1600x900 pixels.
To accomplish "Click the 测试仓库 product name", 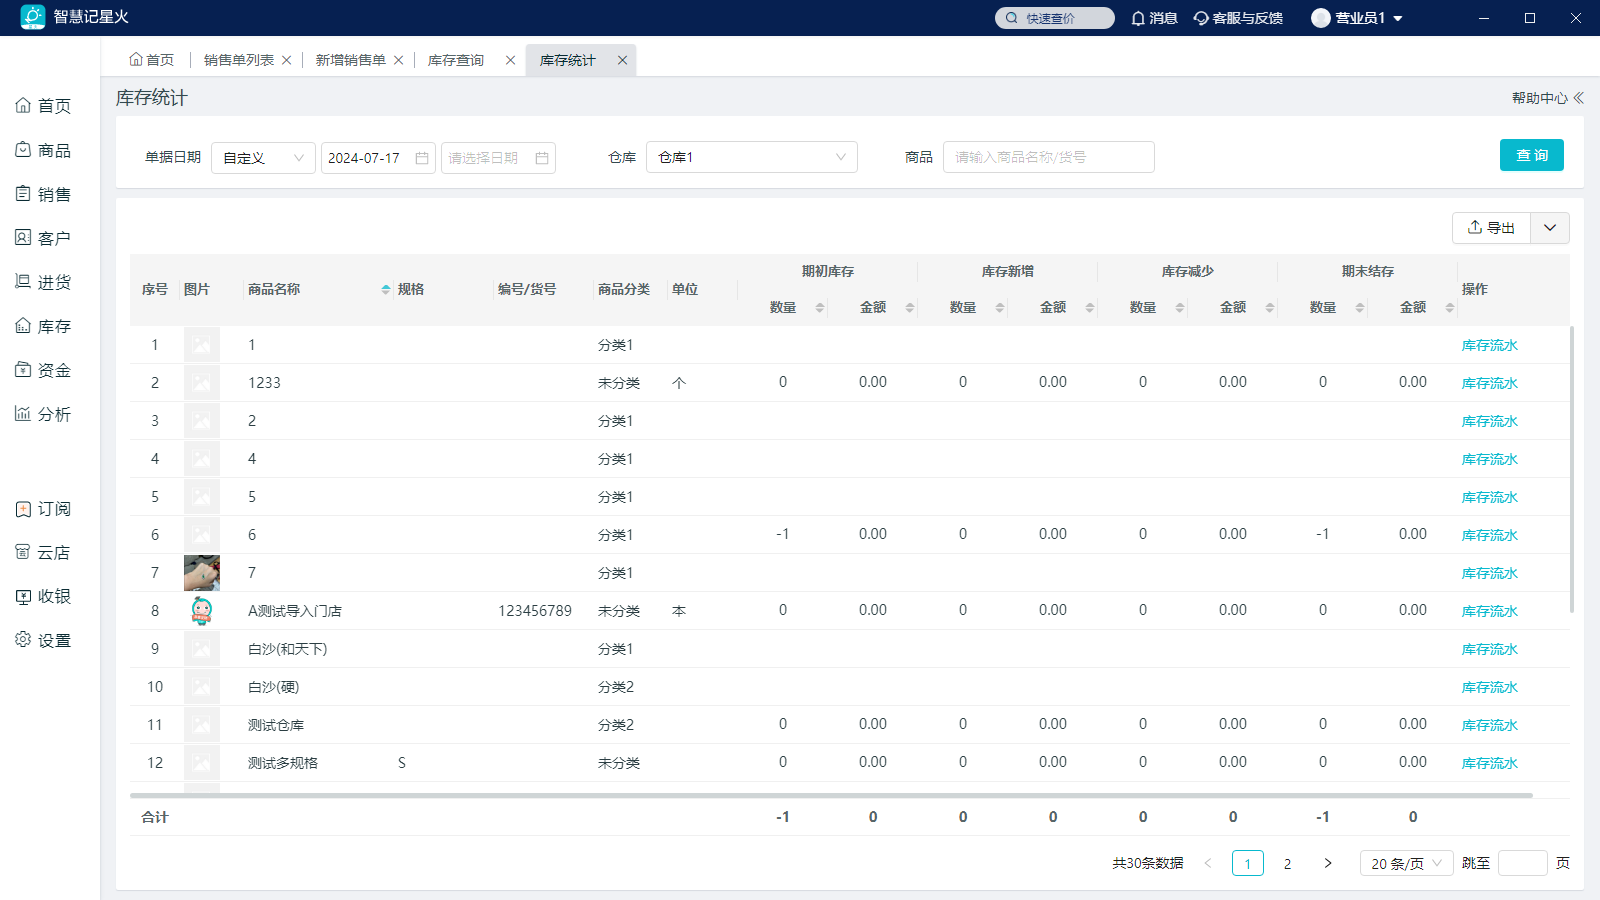I will click(x=276, y=725).
